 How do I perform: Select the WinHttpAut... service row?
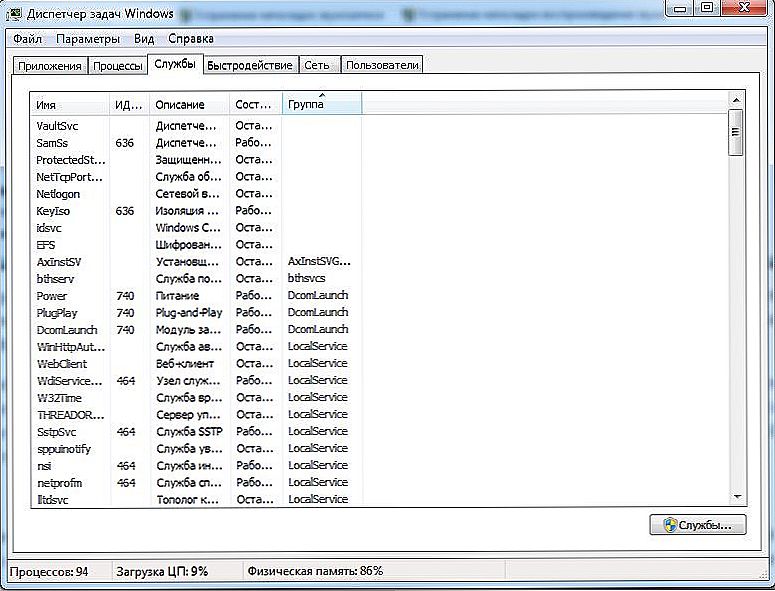coord(196,347)
